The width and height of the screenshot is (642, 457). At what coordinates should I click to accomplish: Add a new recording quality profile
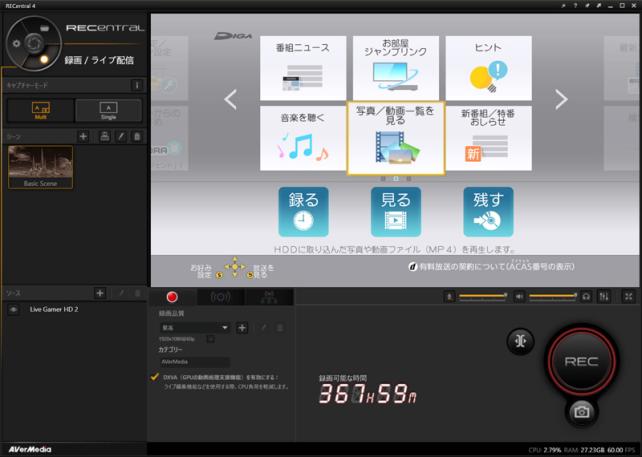pos(242,328)
